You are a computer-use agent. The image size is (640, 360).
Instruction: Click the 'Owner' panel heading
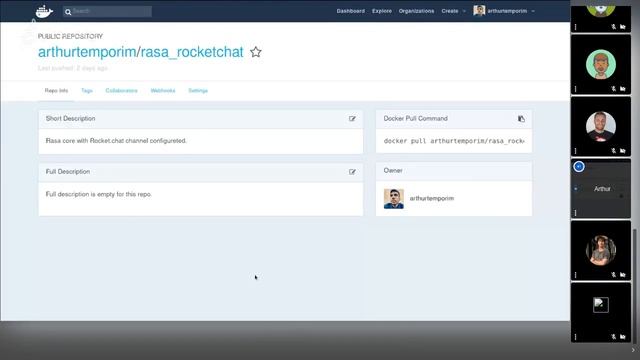(x=393, y=171)
